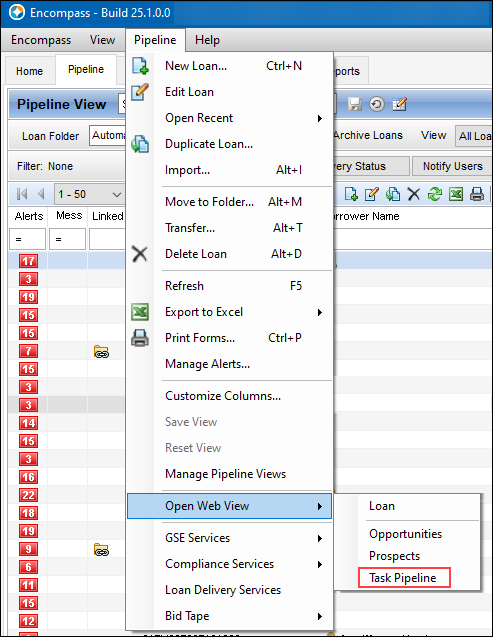Click the toolbar Export to Excel icon

(x=456, y=194)
